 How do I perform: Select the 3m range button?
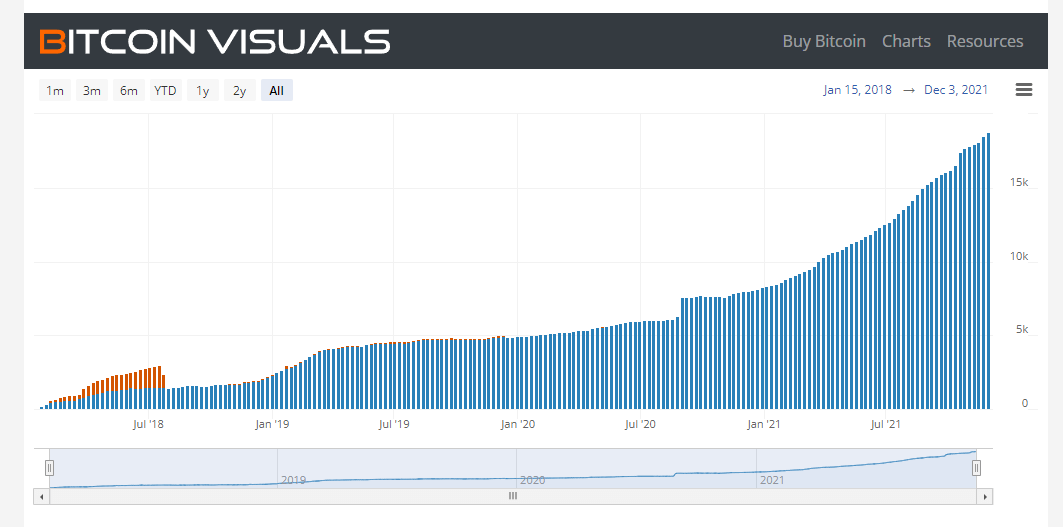pyautogui.click(x=92, y=90)
